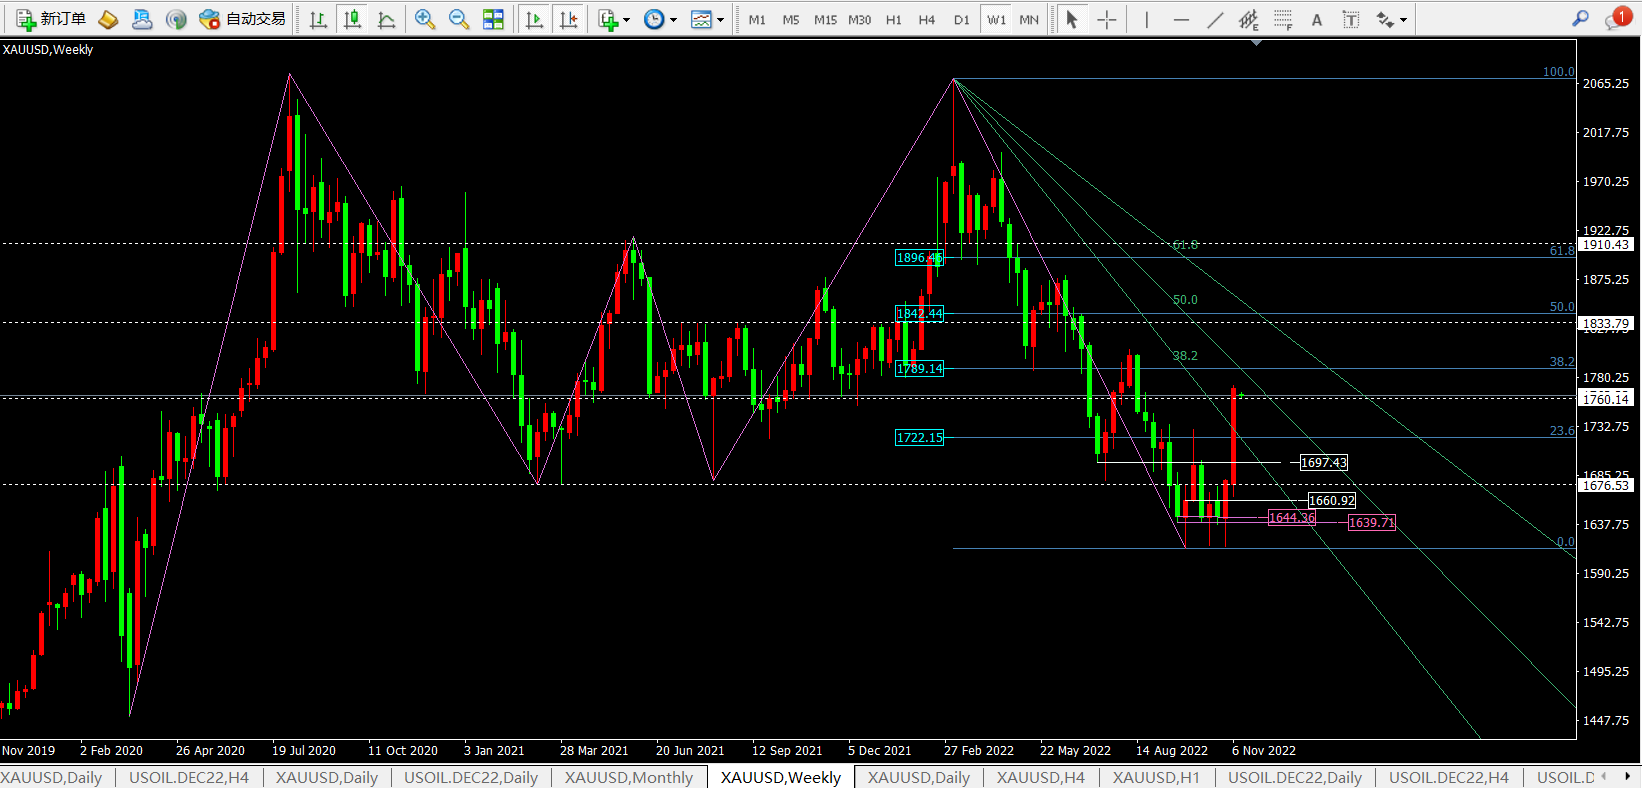Select the equidistant channel tool
The width and height of the screenshot is (1642, 788).
click(x=1249, y=19)
